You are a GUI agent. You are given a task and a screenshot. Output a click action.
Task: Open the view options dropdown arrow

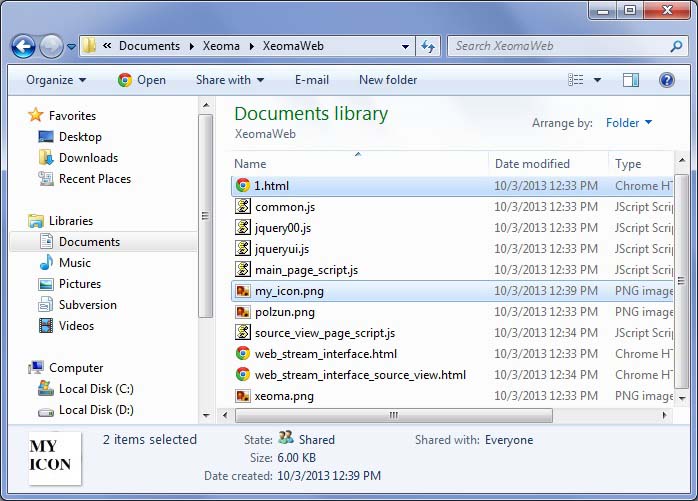598,80
